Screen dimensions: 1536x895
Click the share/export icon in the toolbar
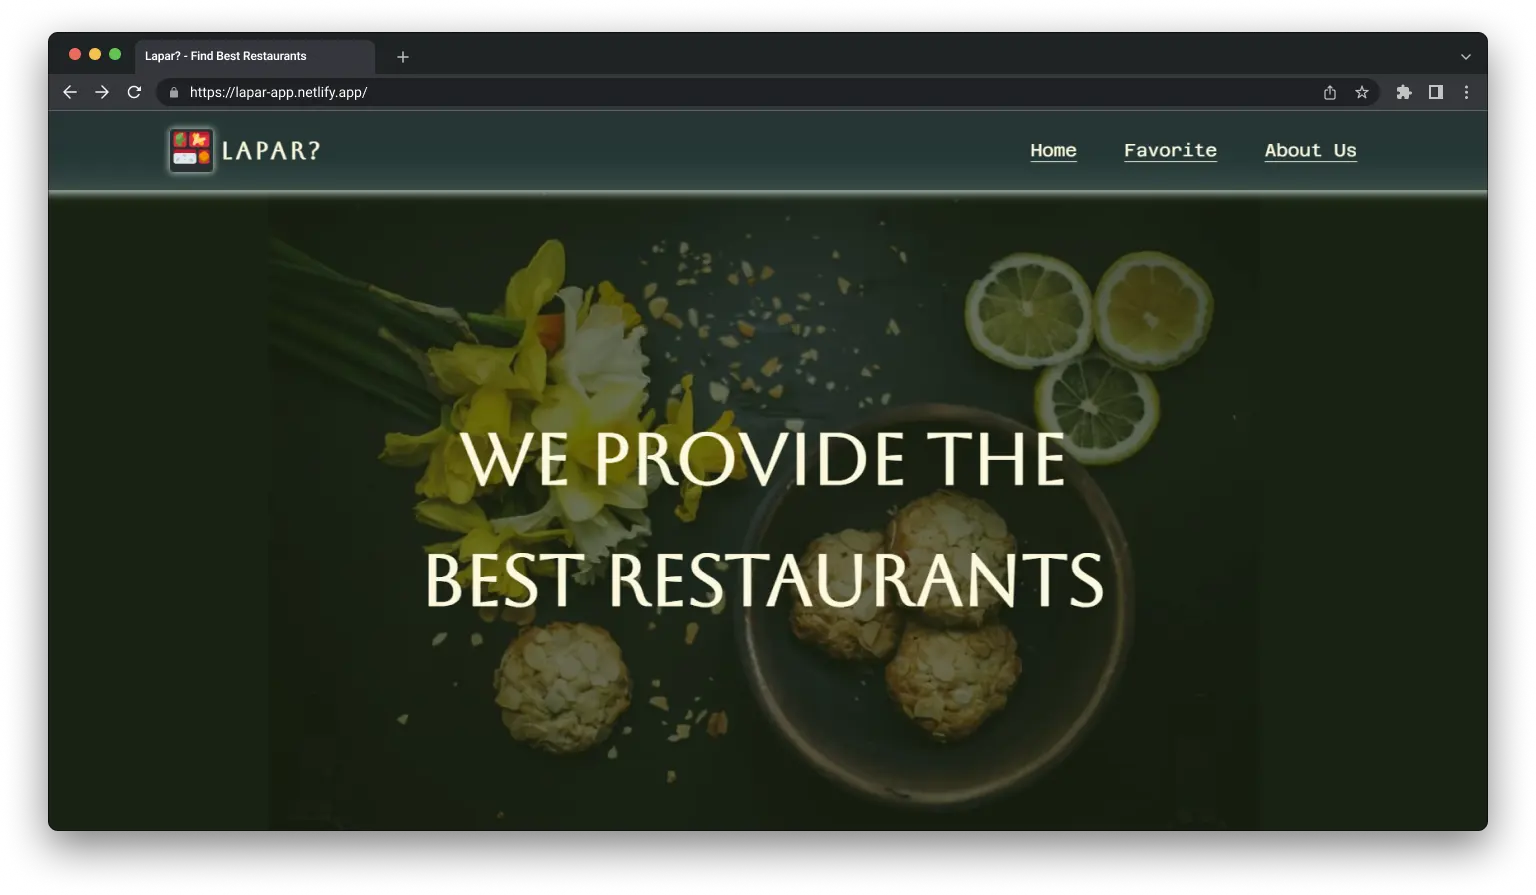pos(1329,92)
